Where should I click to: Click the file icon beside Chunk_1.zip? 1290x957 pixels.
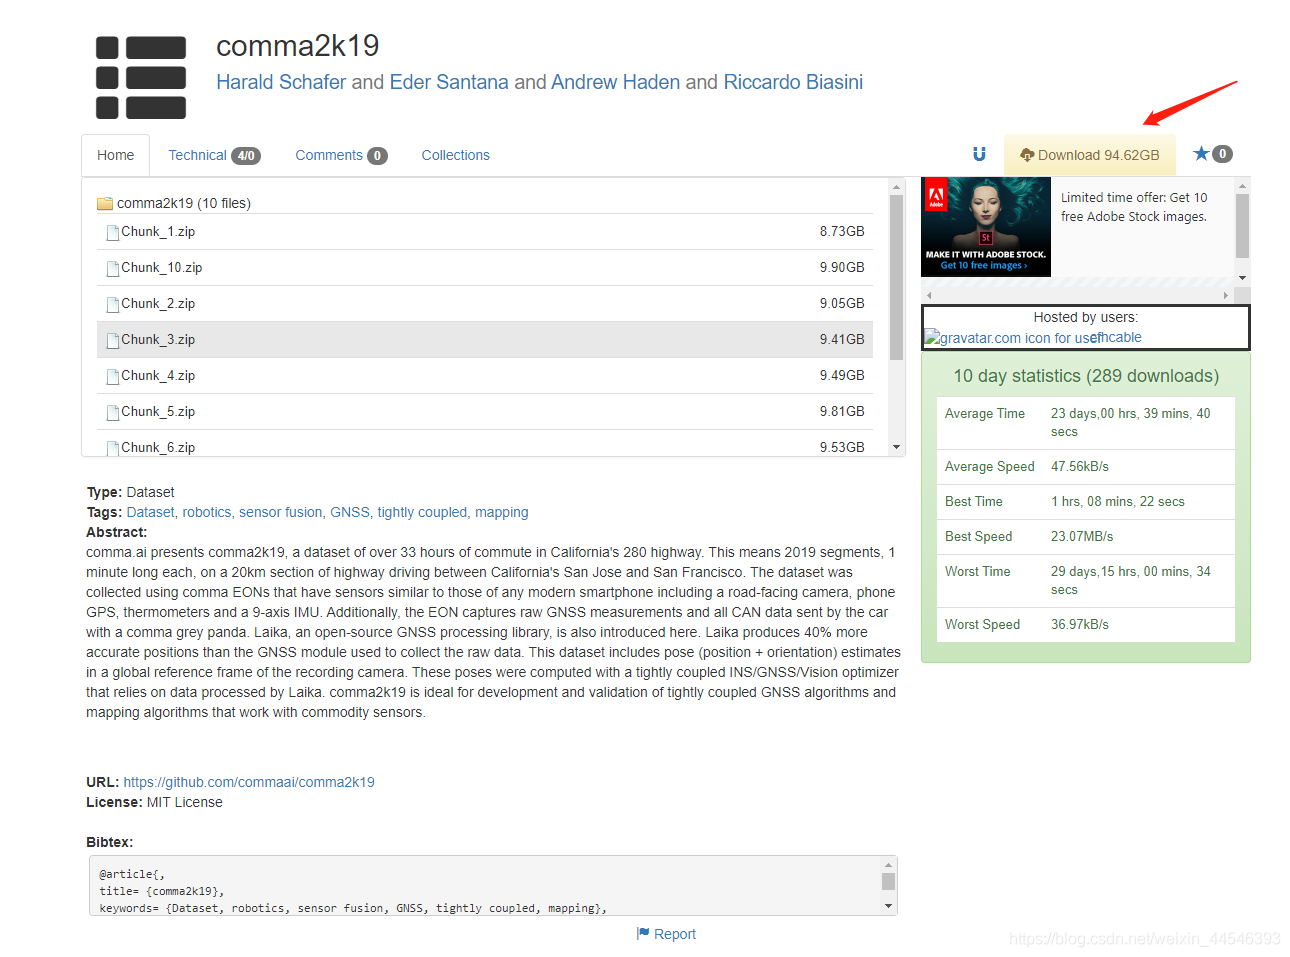pos(113,232)
